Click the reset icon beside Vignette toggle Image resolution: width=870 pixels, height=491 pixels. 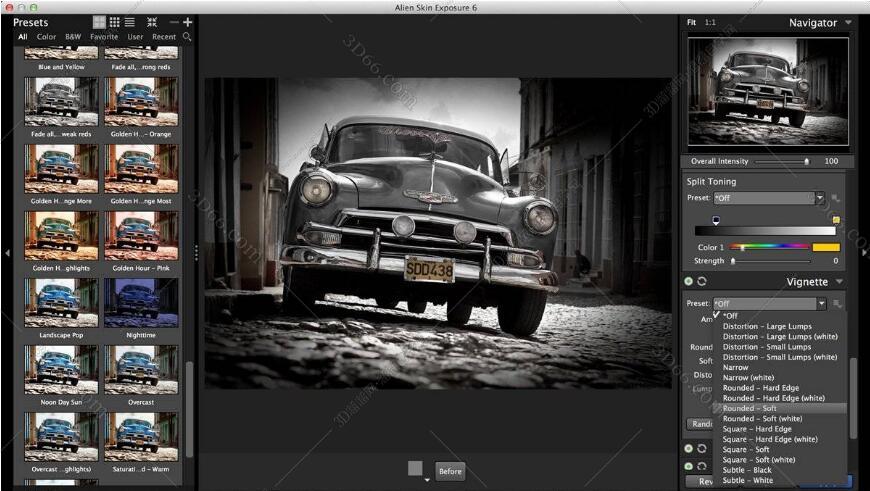pos(703,282)
